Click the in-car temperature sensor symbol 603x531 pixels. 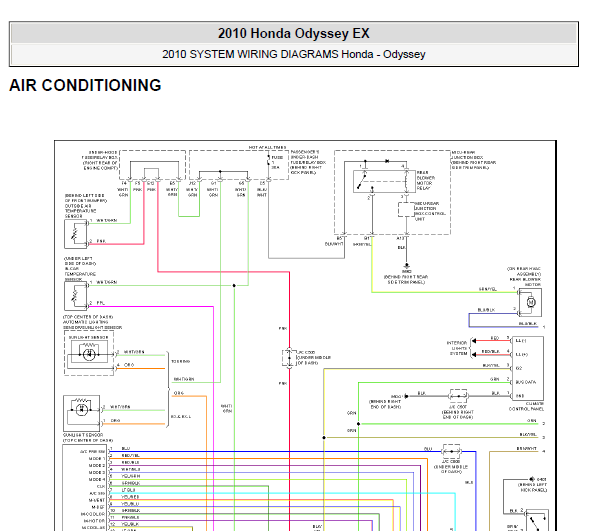[x=75, y=296]
